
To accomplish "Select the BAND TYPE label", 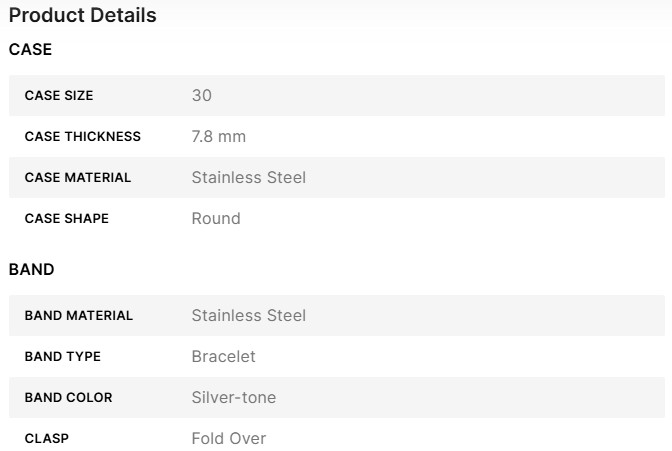I will 63,357.
